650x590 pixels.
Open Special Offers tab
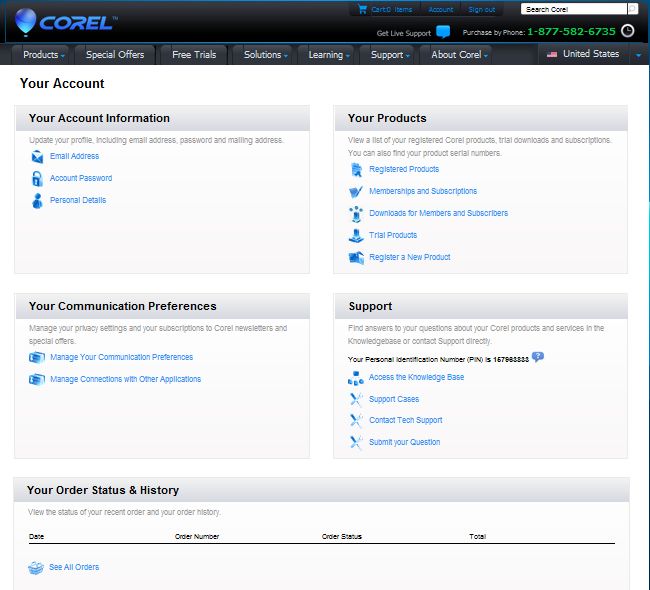pos(115,55)
